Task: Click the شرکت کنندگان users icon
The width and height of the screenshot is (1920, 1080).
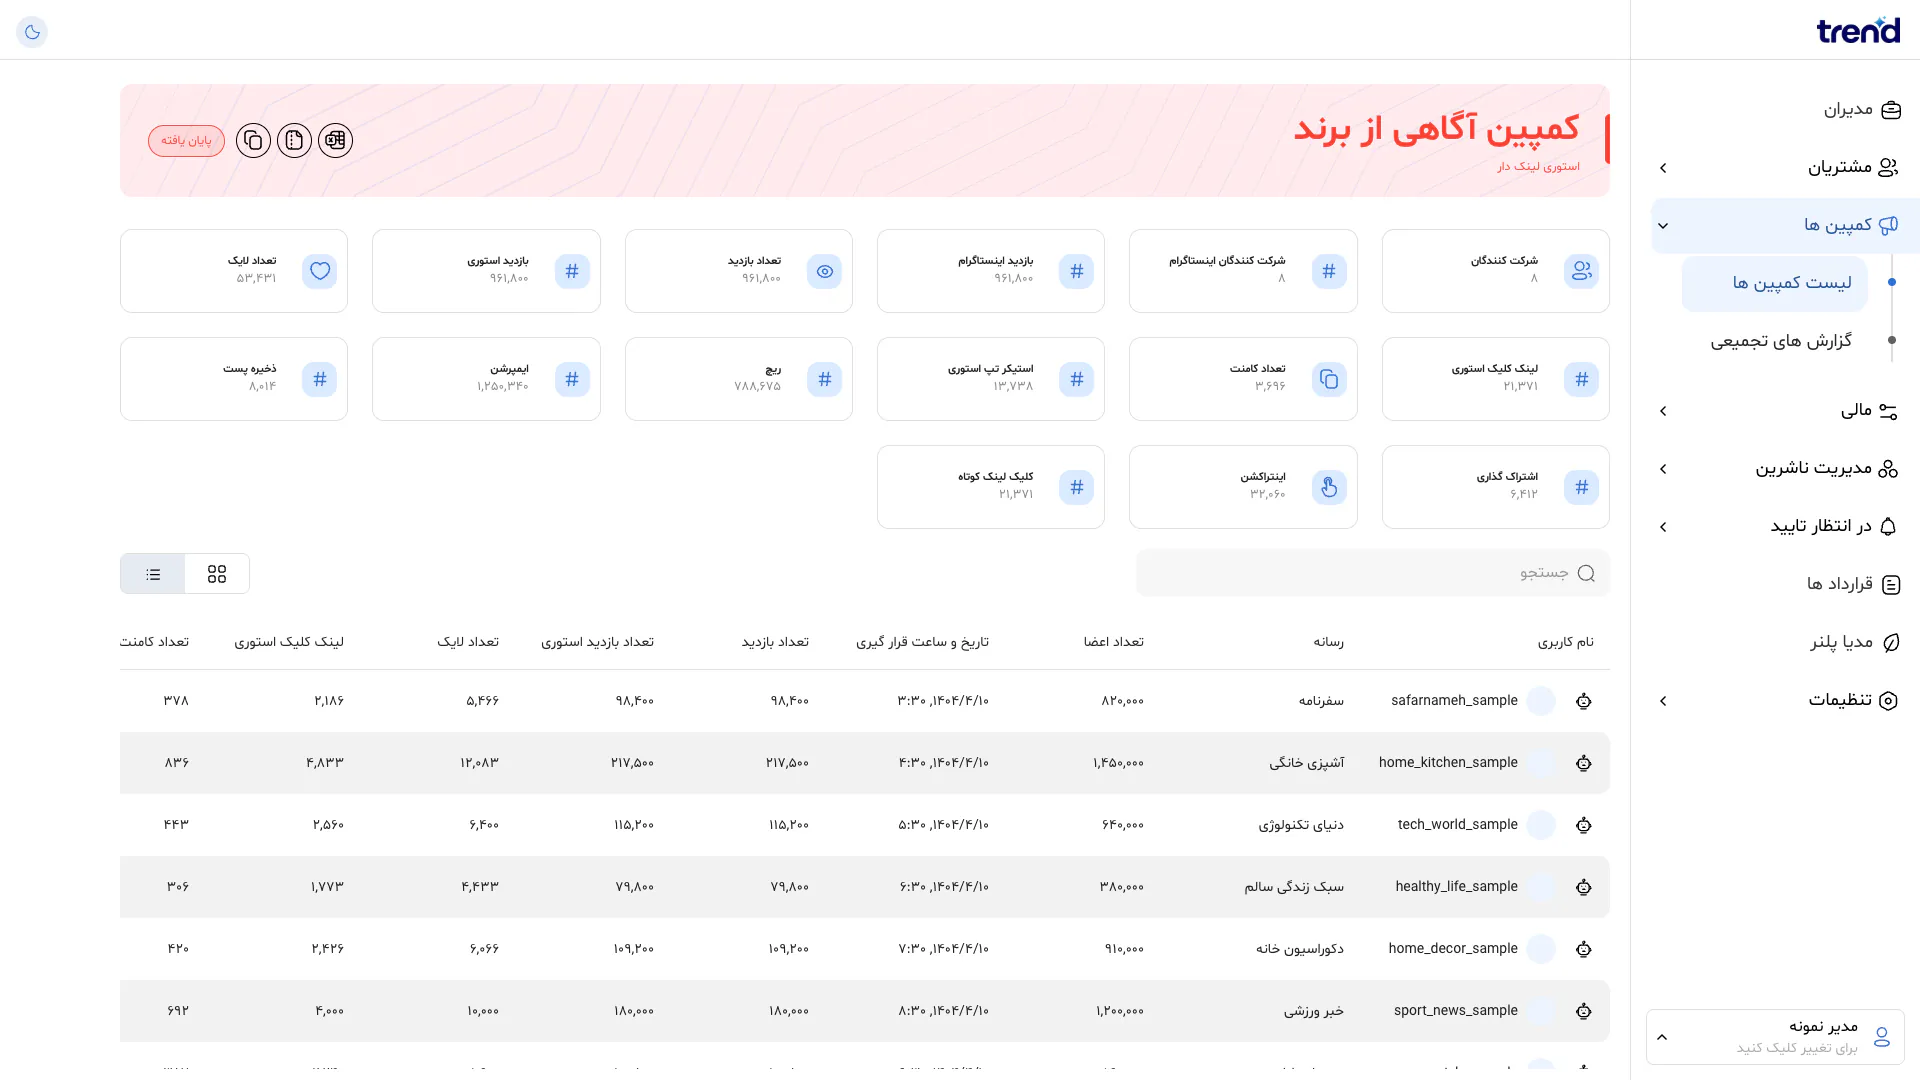Action: pos(1581,271)
